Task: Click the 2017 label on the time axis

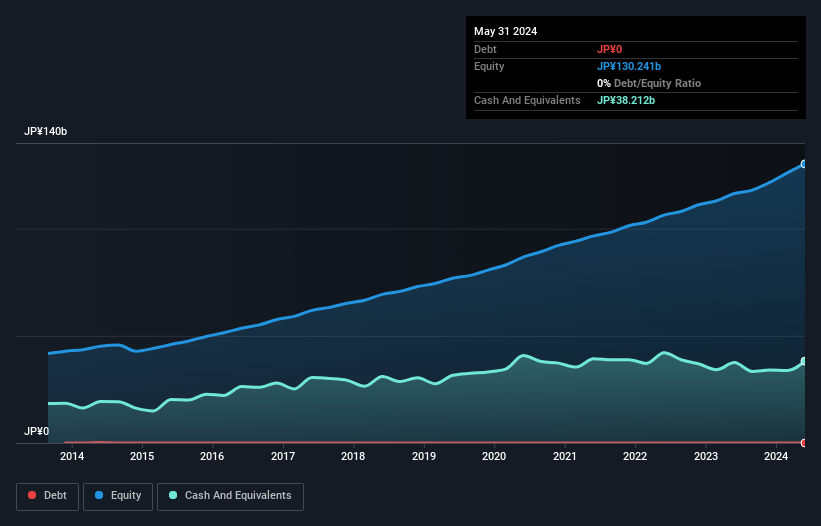Action: [283, 457]
